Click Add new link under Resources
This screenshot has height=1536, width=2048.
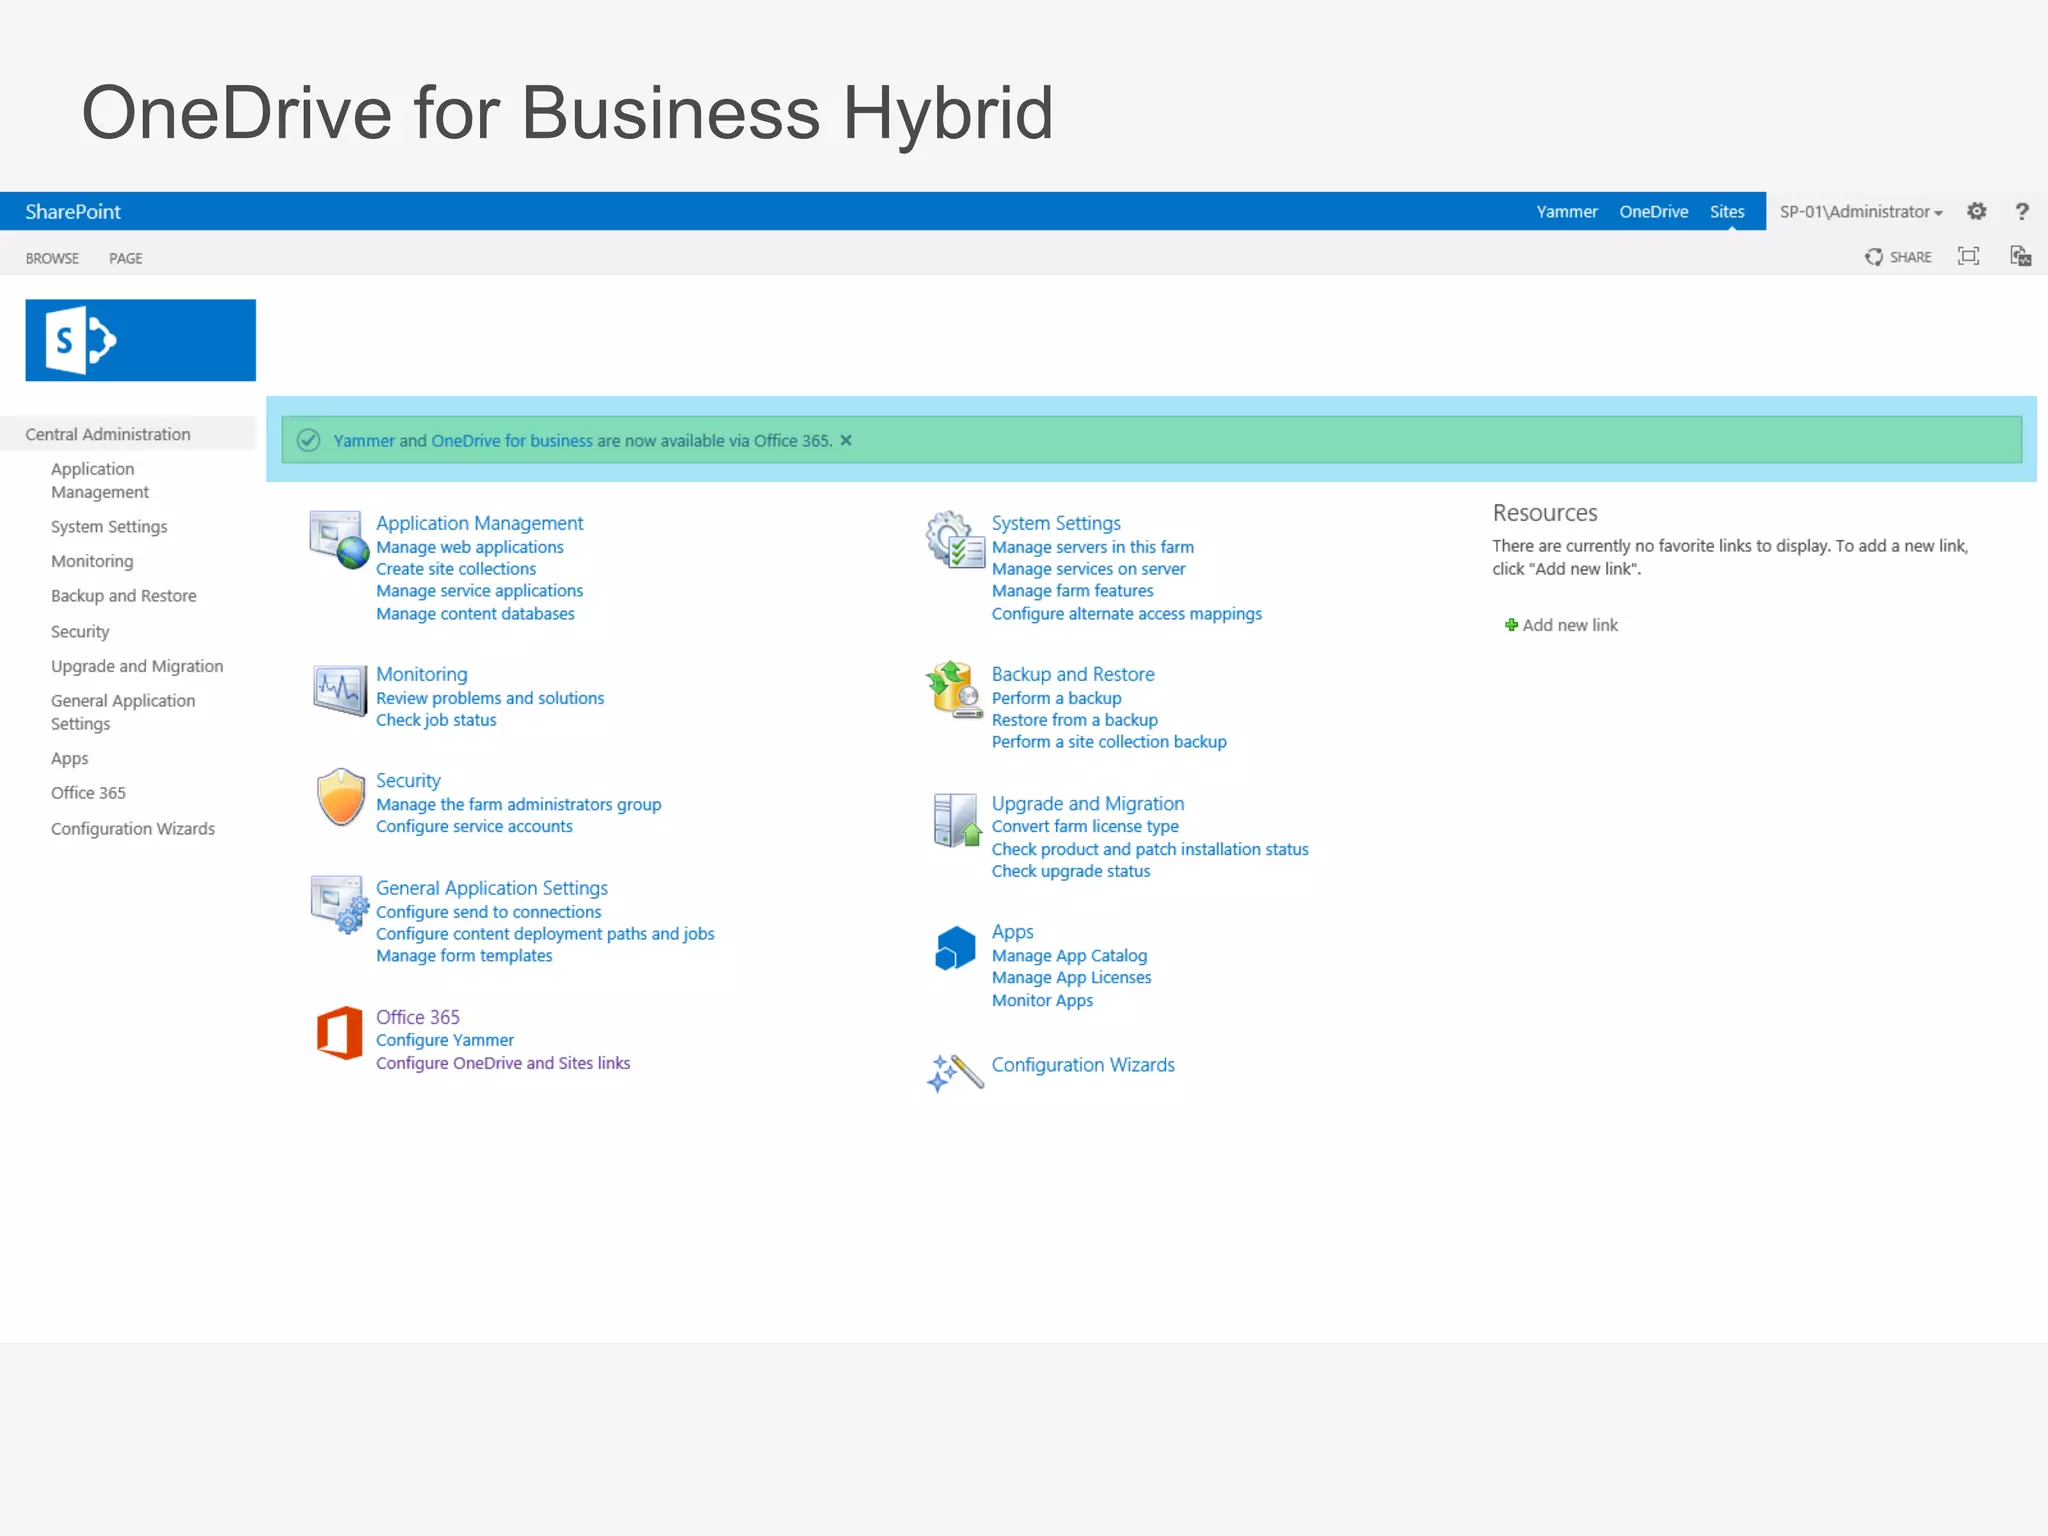click(1570, 625)
